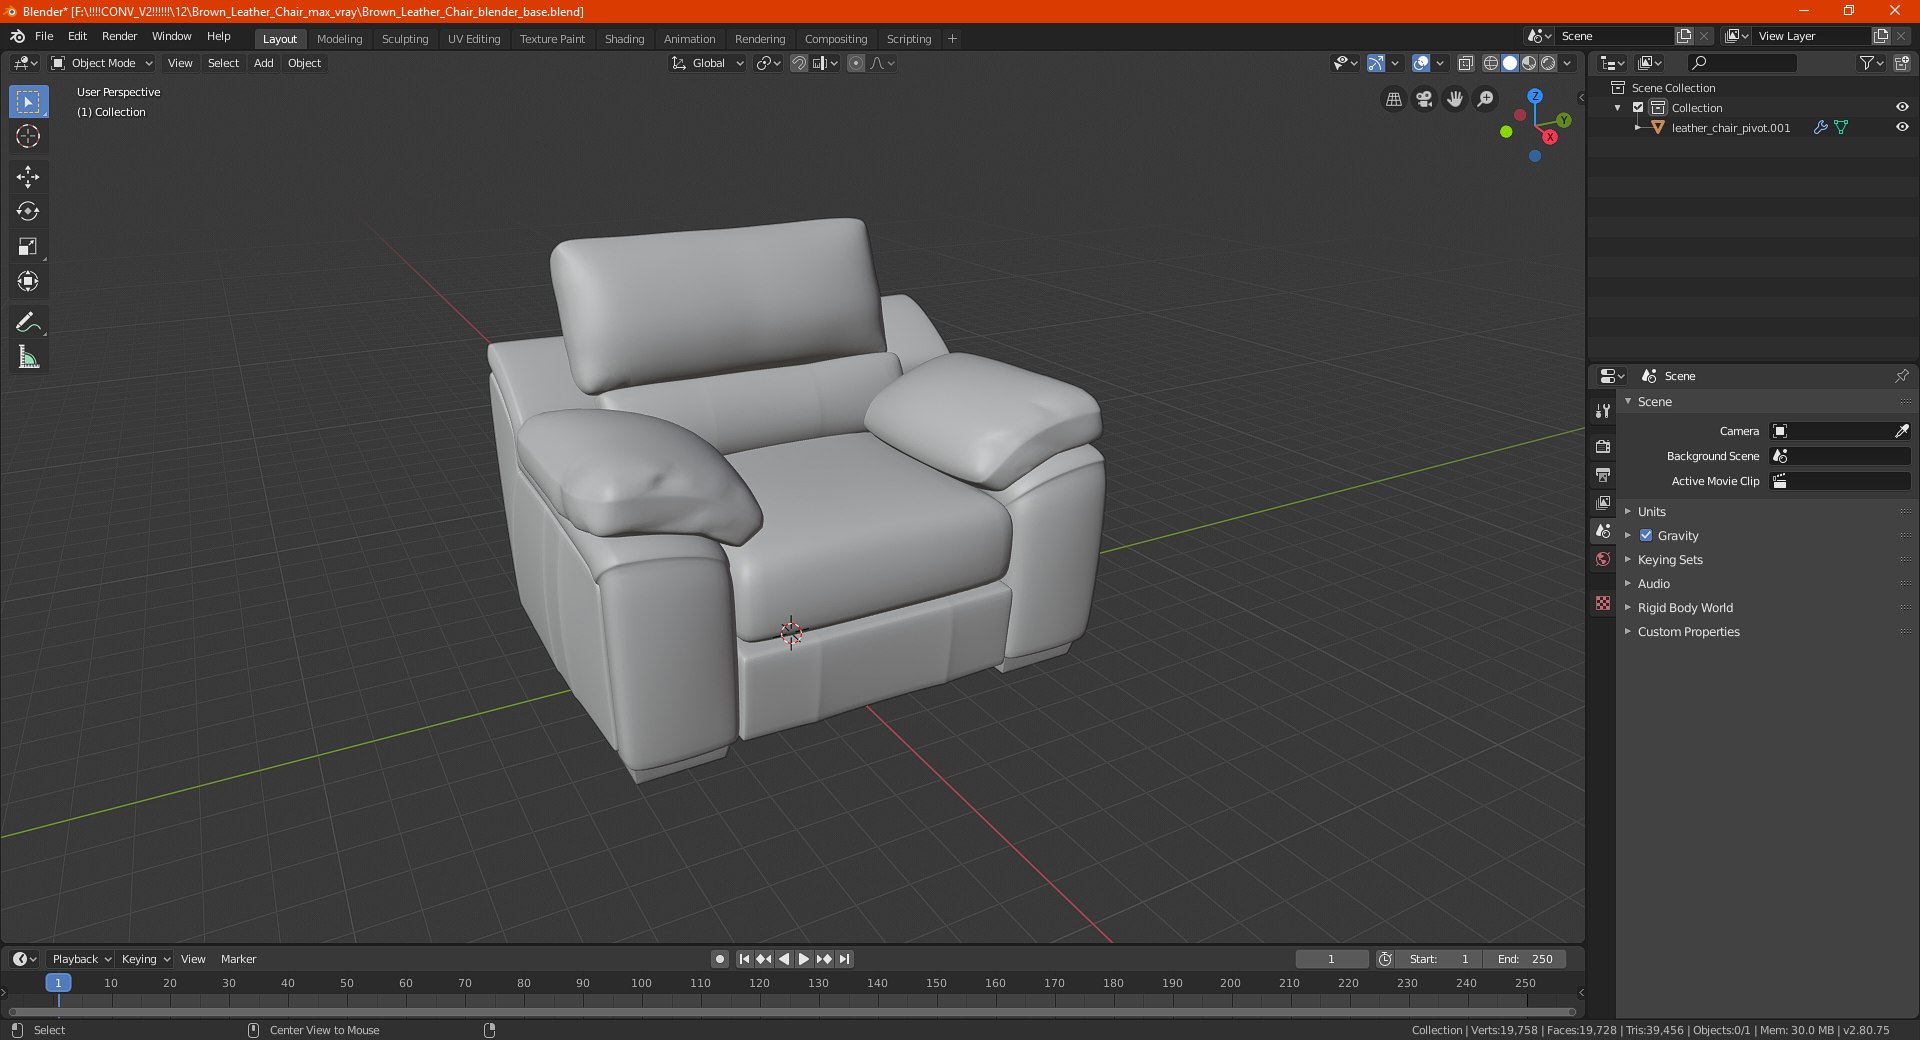The height and width of the screenshot is (1040, 1920).
Task: Switch to camera view icon
Action: pos(1424,99)
